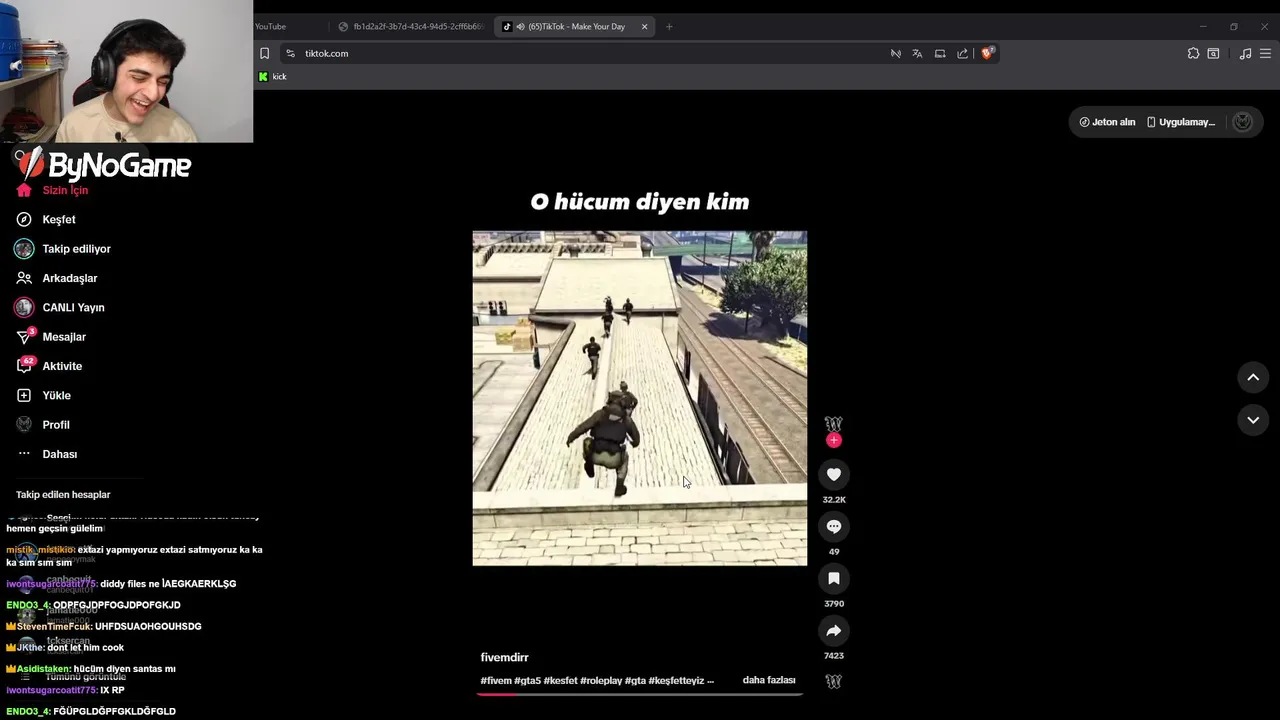Share the video with arrow icon
This screenshot has height=720, width=1280.
(x=834, y=630)
